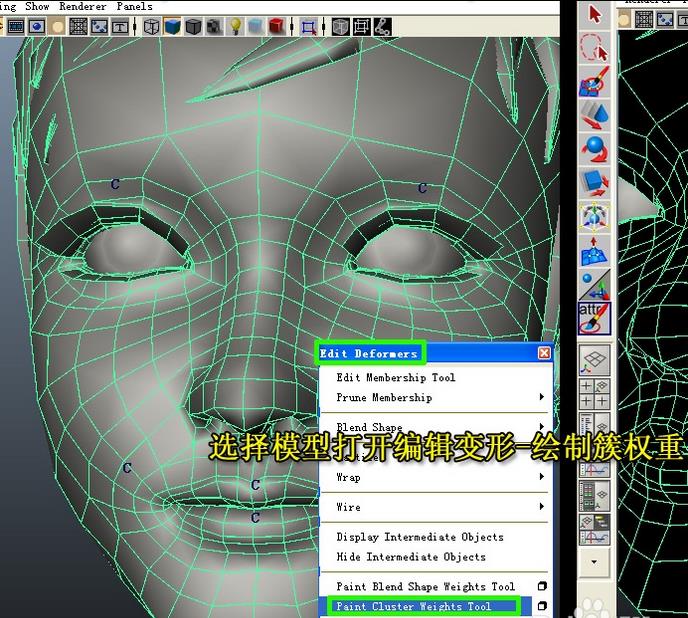This screenshot has width=688, height=618.
Task: Open the layout dropdown arrow below panel icons
Action: point(595,563)
